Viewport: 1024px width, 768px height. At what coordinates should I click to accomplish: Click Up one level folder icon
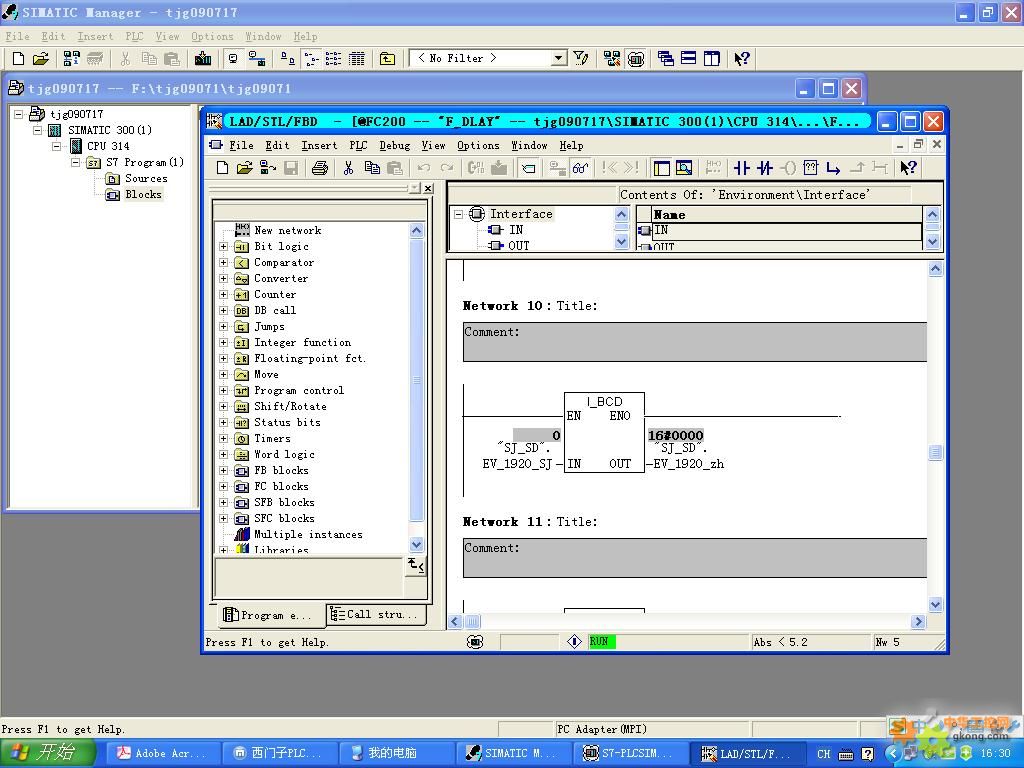click(387, 58)
